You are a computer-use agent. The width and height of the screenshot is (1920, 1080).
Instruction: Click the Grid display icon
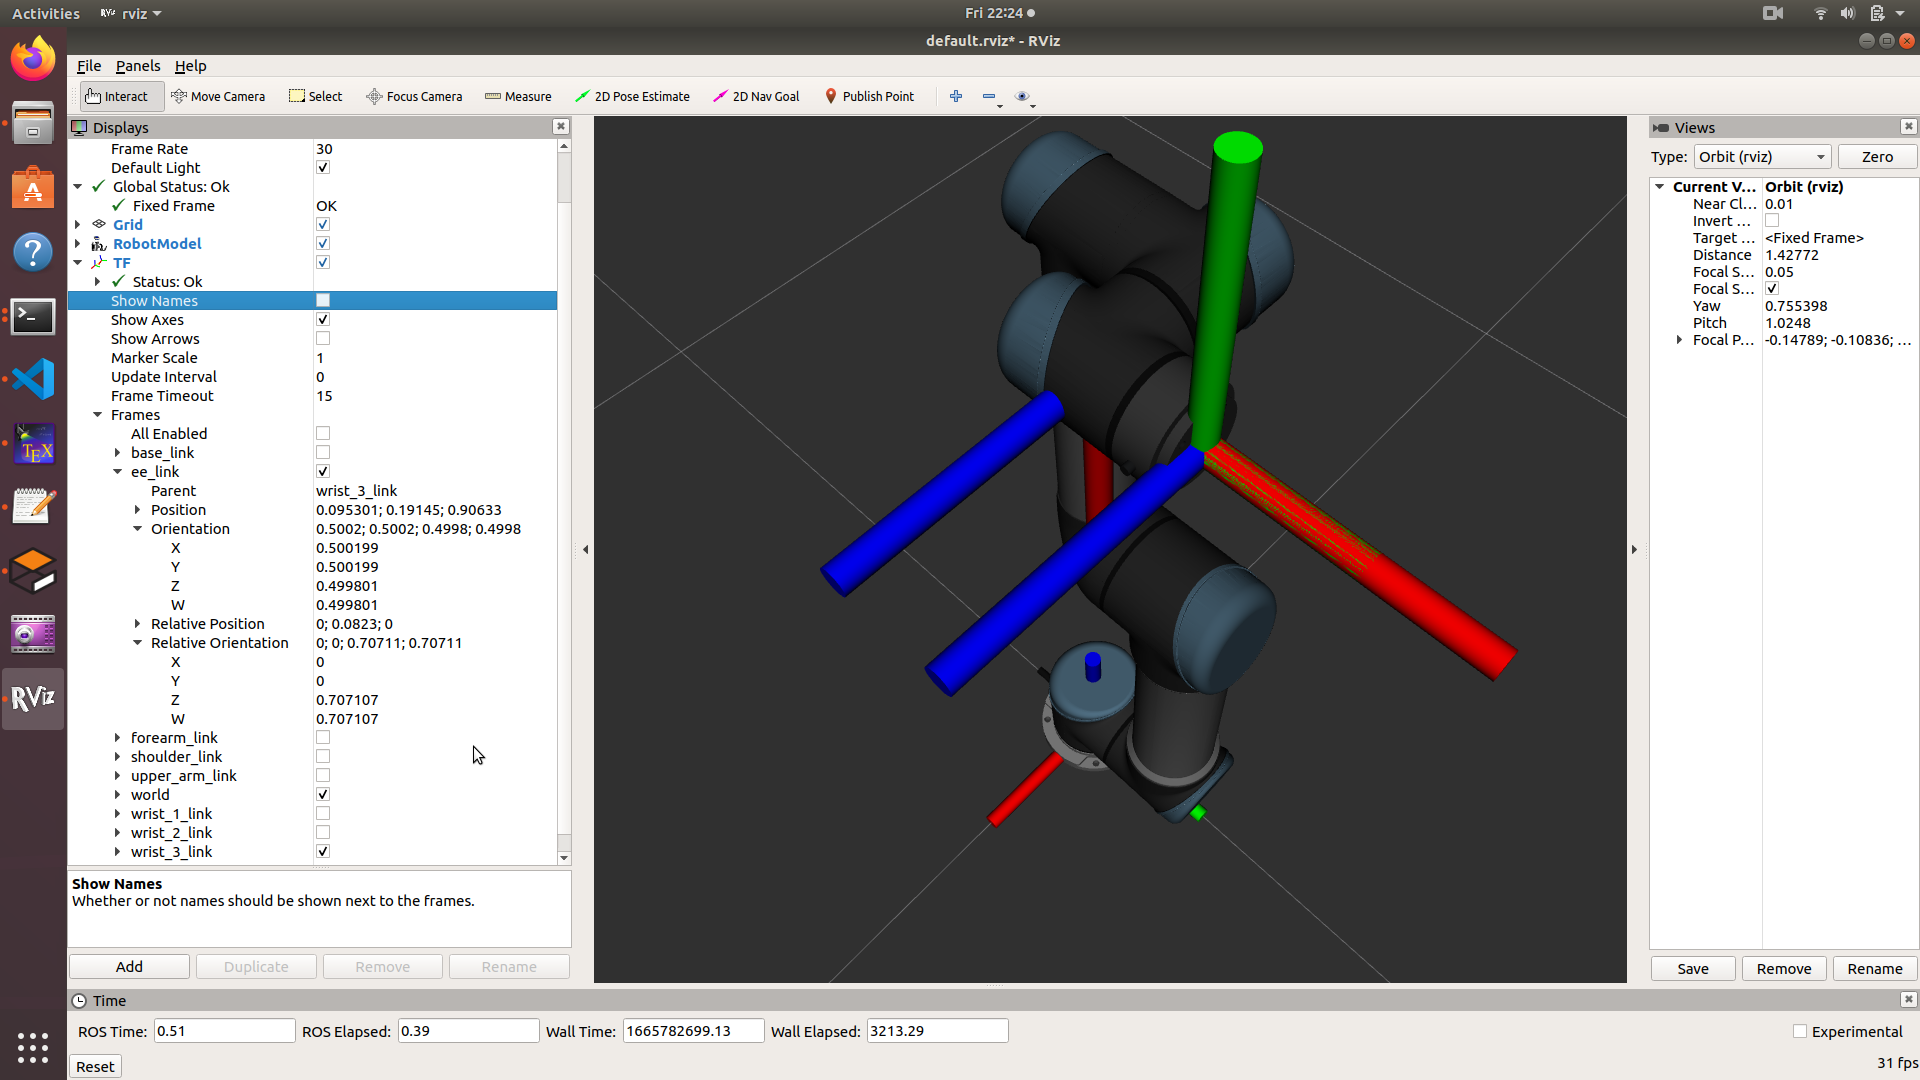(99, 225)
